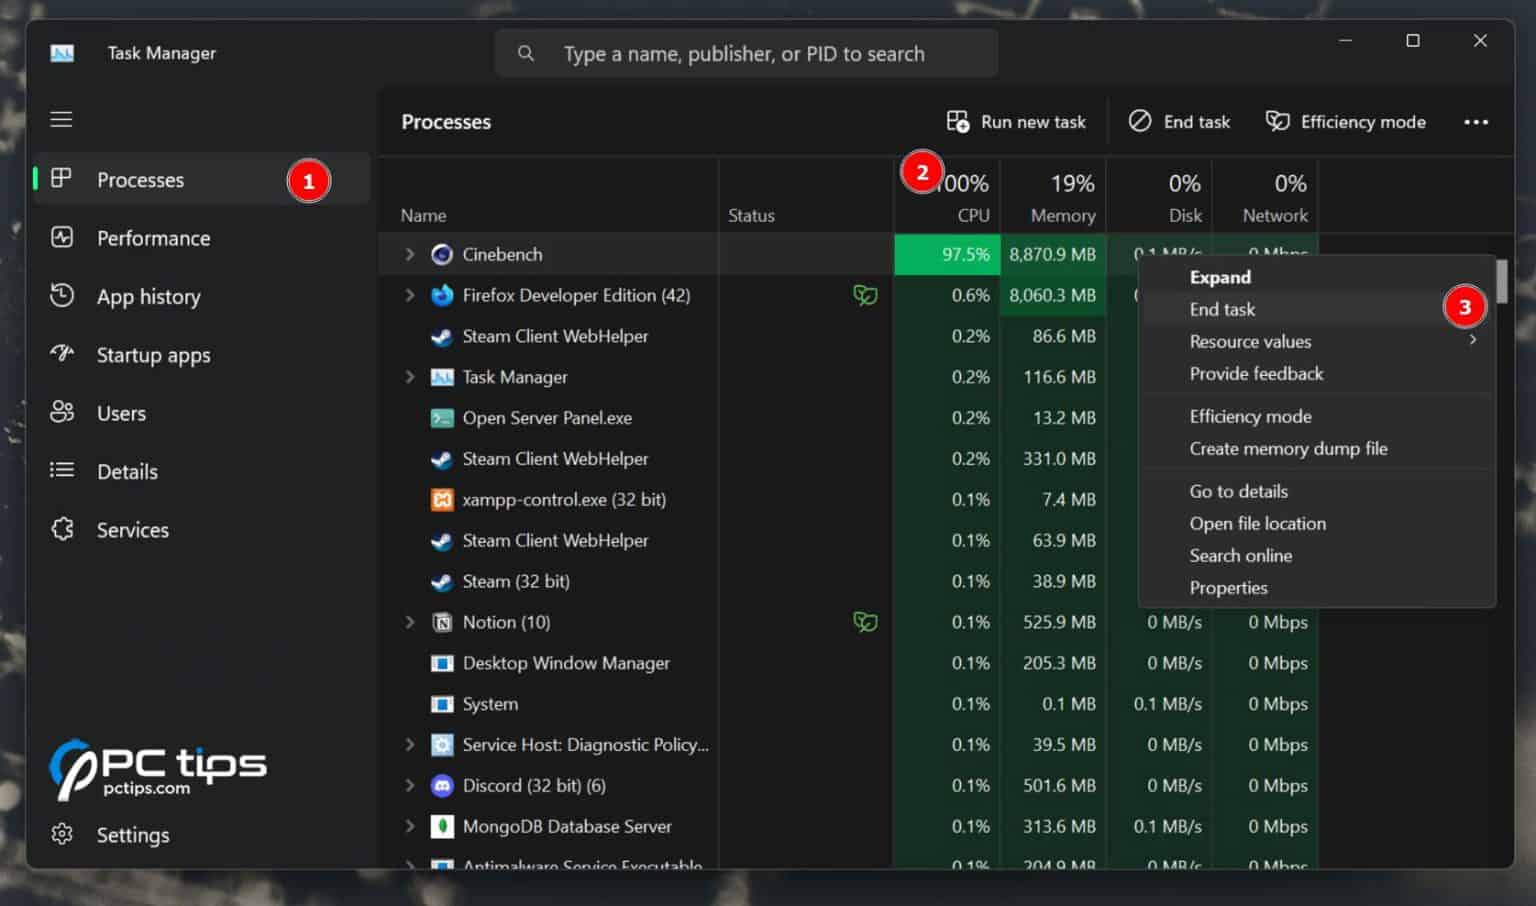Open the App history section
Viewport: 1536px width, 906px height.
coord(148,296)
